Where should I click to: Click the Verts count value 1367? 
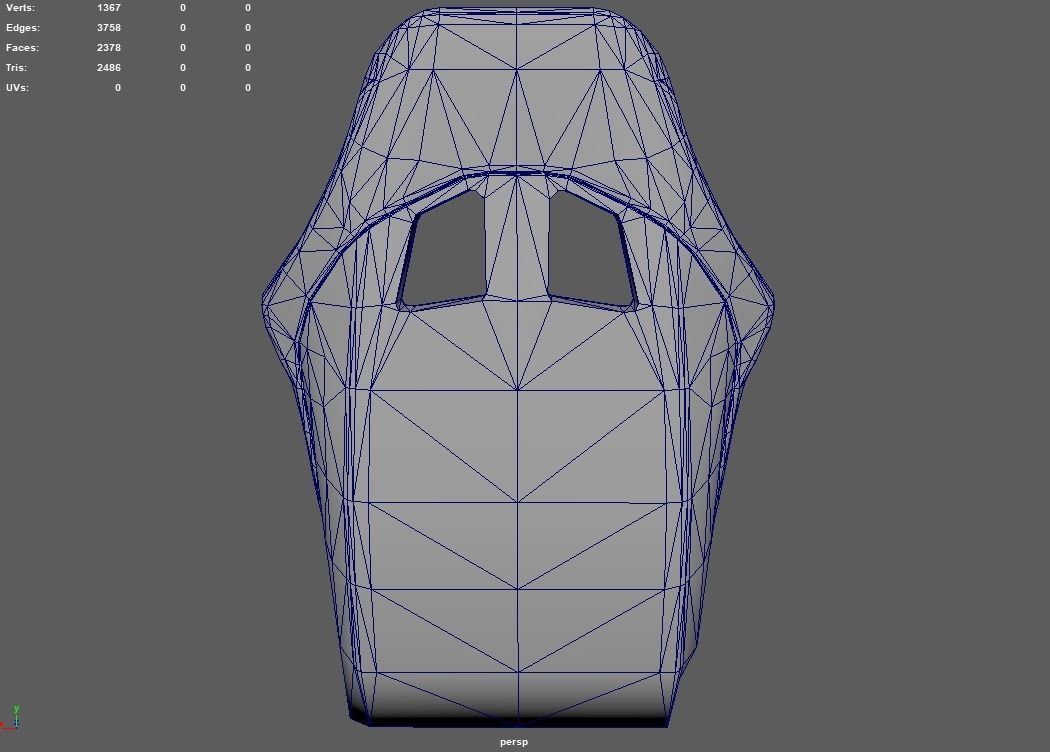108,8
